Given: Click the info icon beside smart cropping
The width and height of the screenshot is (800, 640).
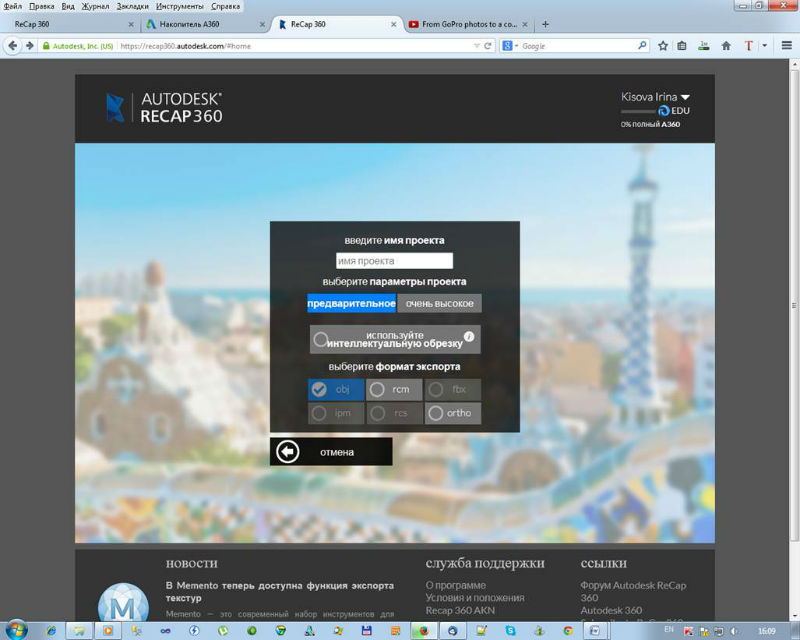Looking at the screenshot, I should click(x=469, y=336).
